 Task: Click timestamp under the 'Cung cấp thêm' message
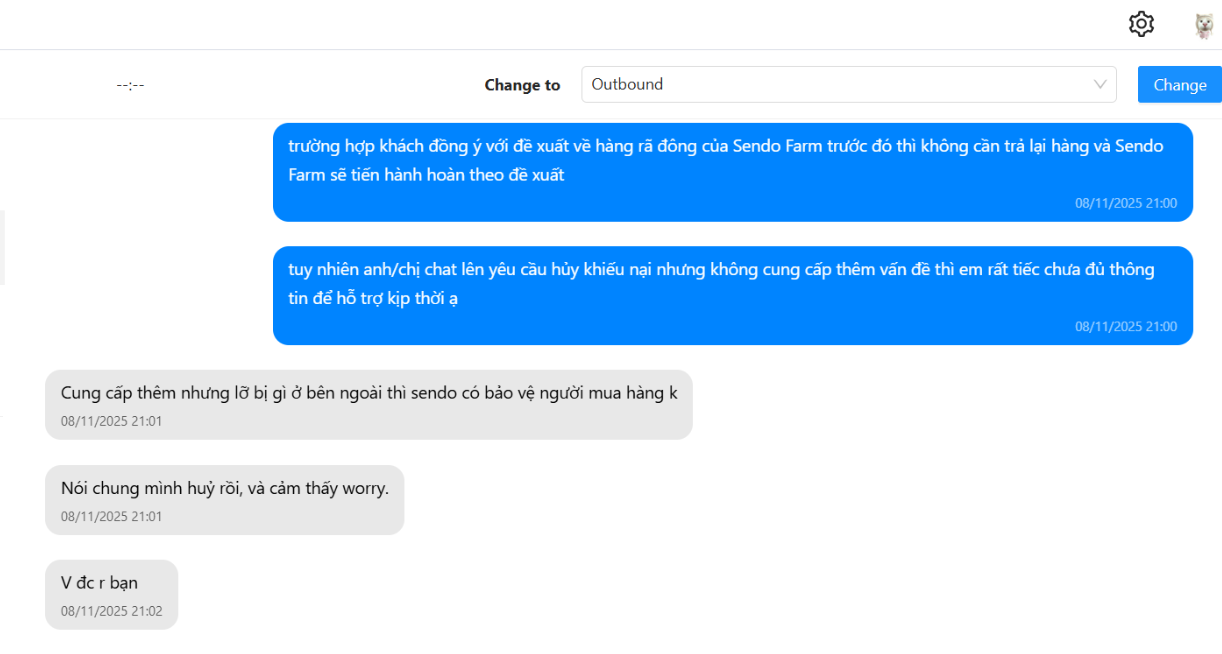[x=111, y=421]
